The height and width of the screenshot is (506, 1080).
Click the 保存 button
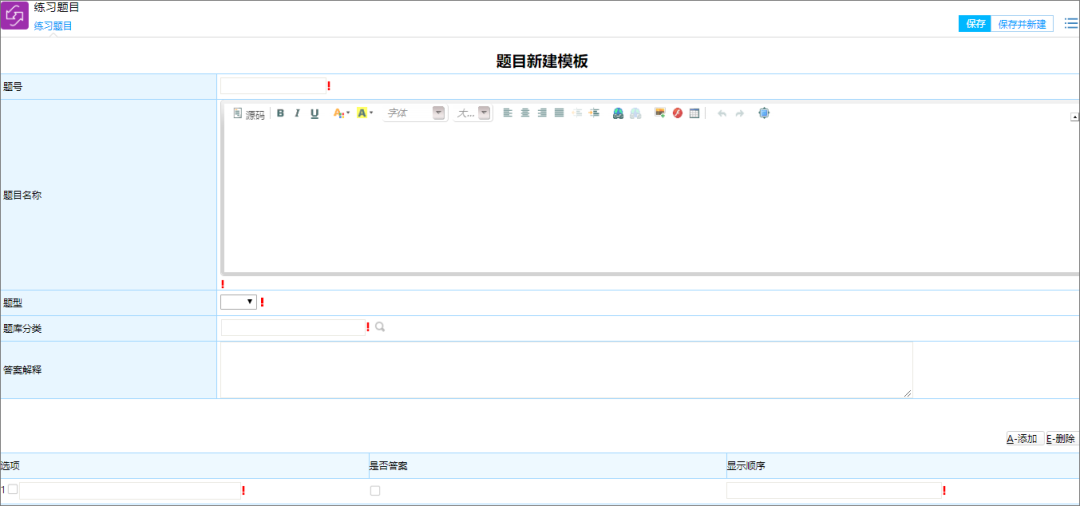pos(975,24)
